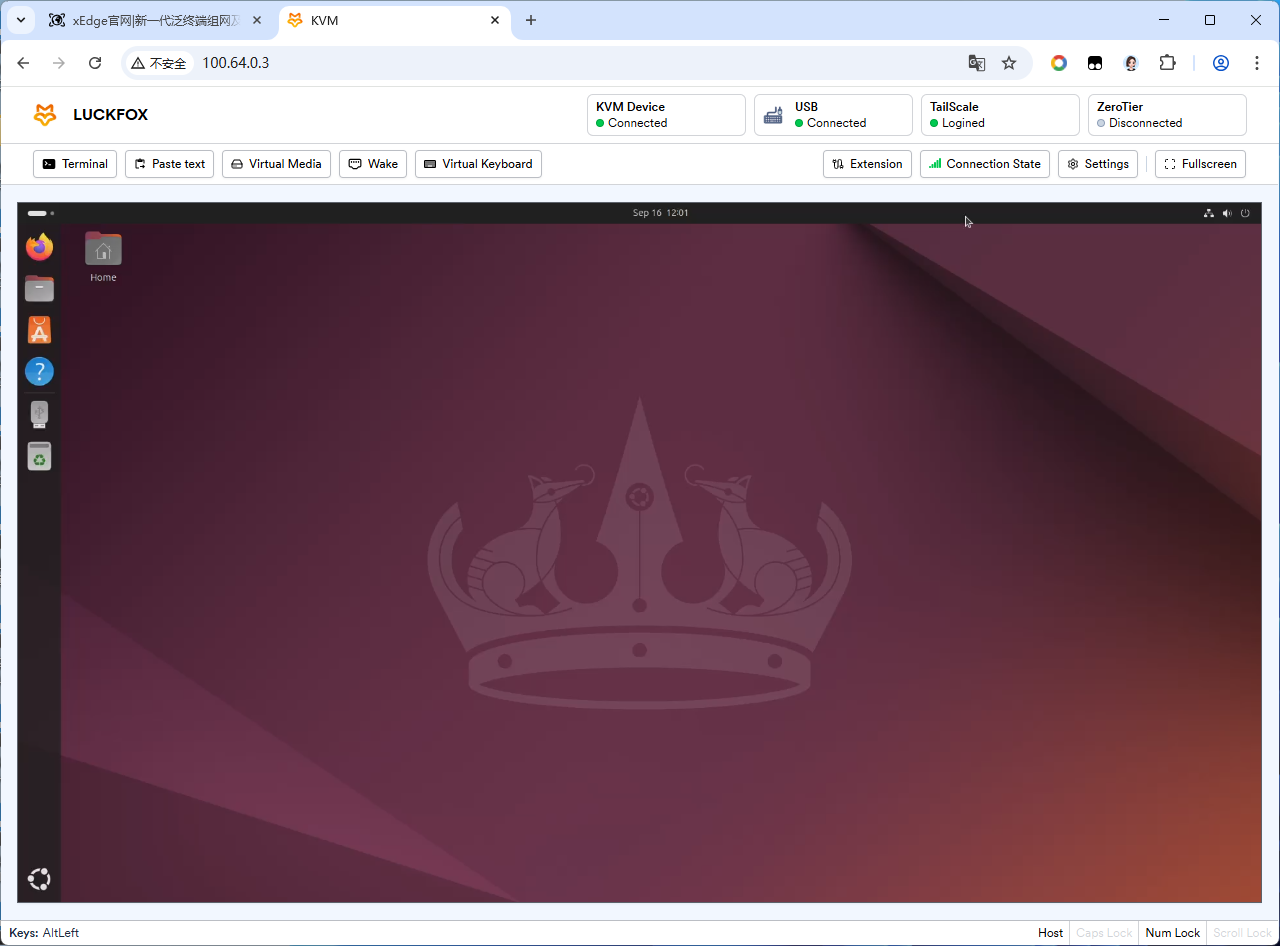Viewport: 1280px width, 946px height.
Task: Open the Extension dropdown
Action: [867, 164]
